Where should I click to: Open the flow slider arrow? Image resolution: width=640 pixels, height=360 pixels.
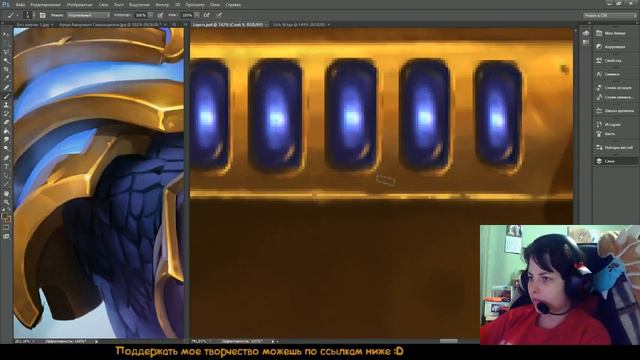(197, 15)
